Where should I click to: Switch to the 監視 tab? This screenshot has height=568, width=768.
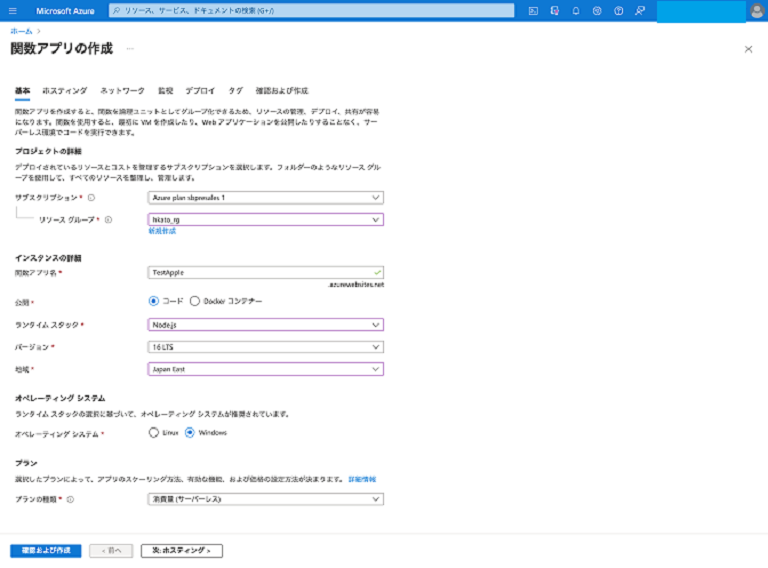pyautogui.click(x=166, y=91)
